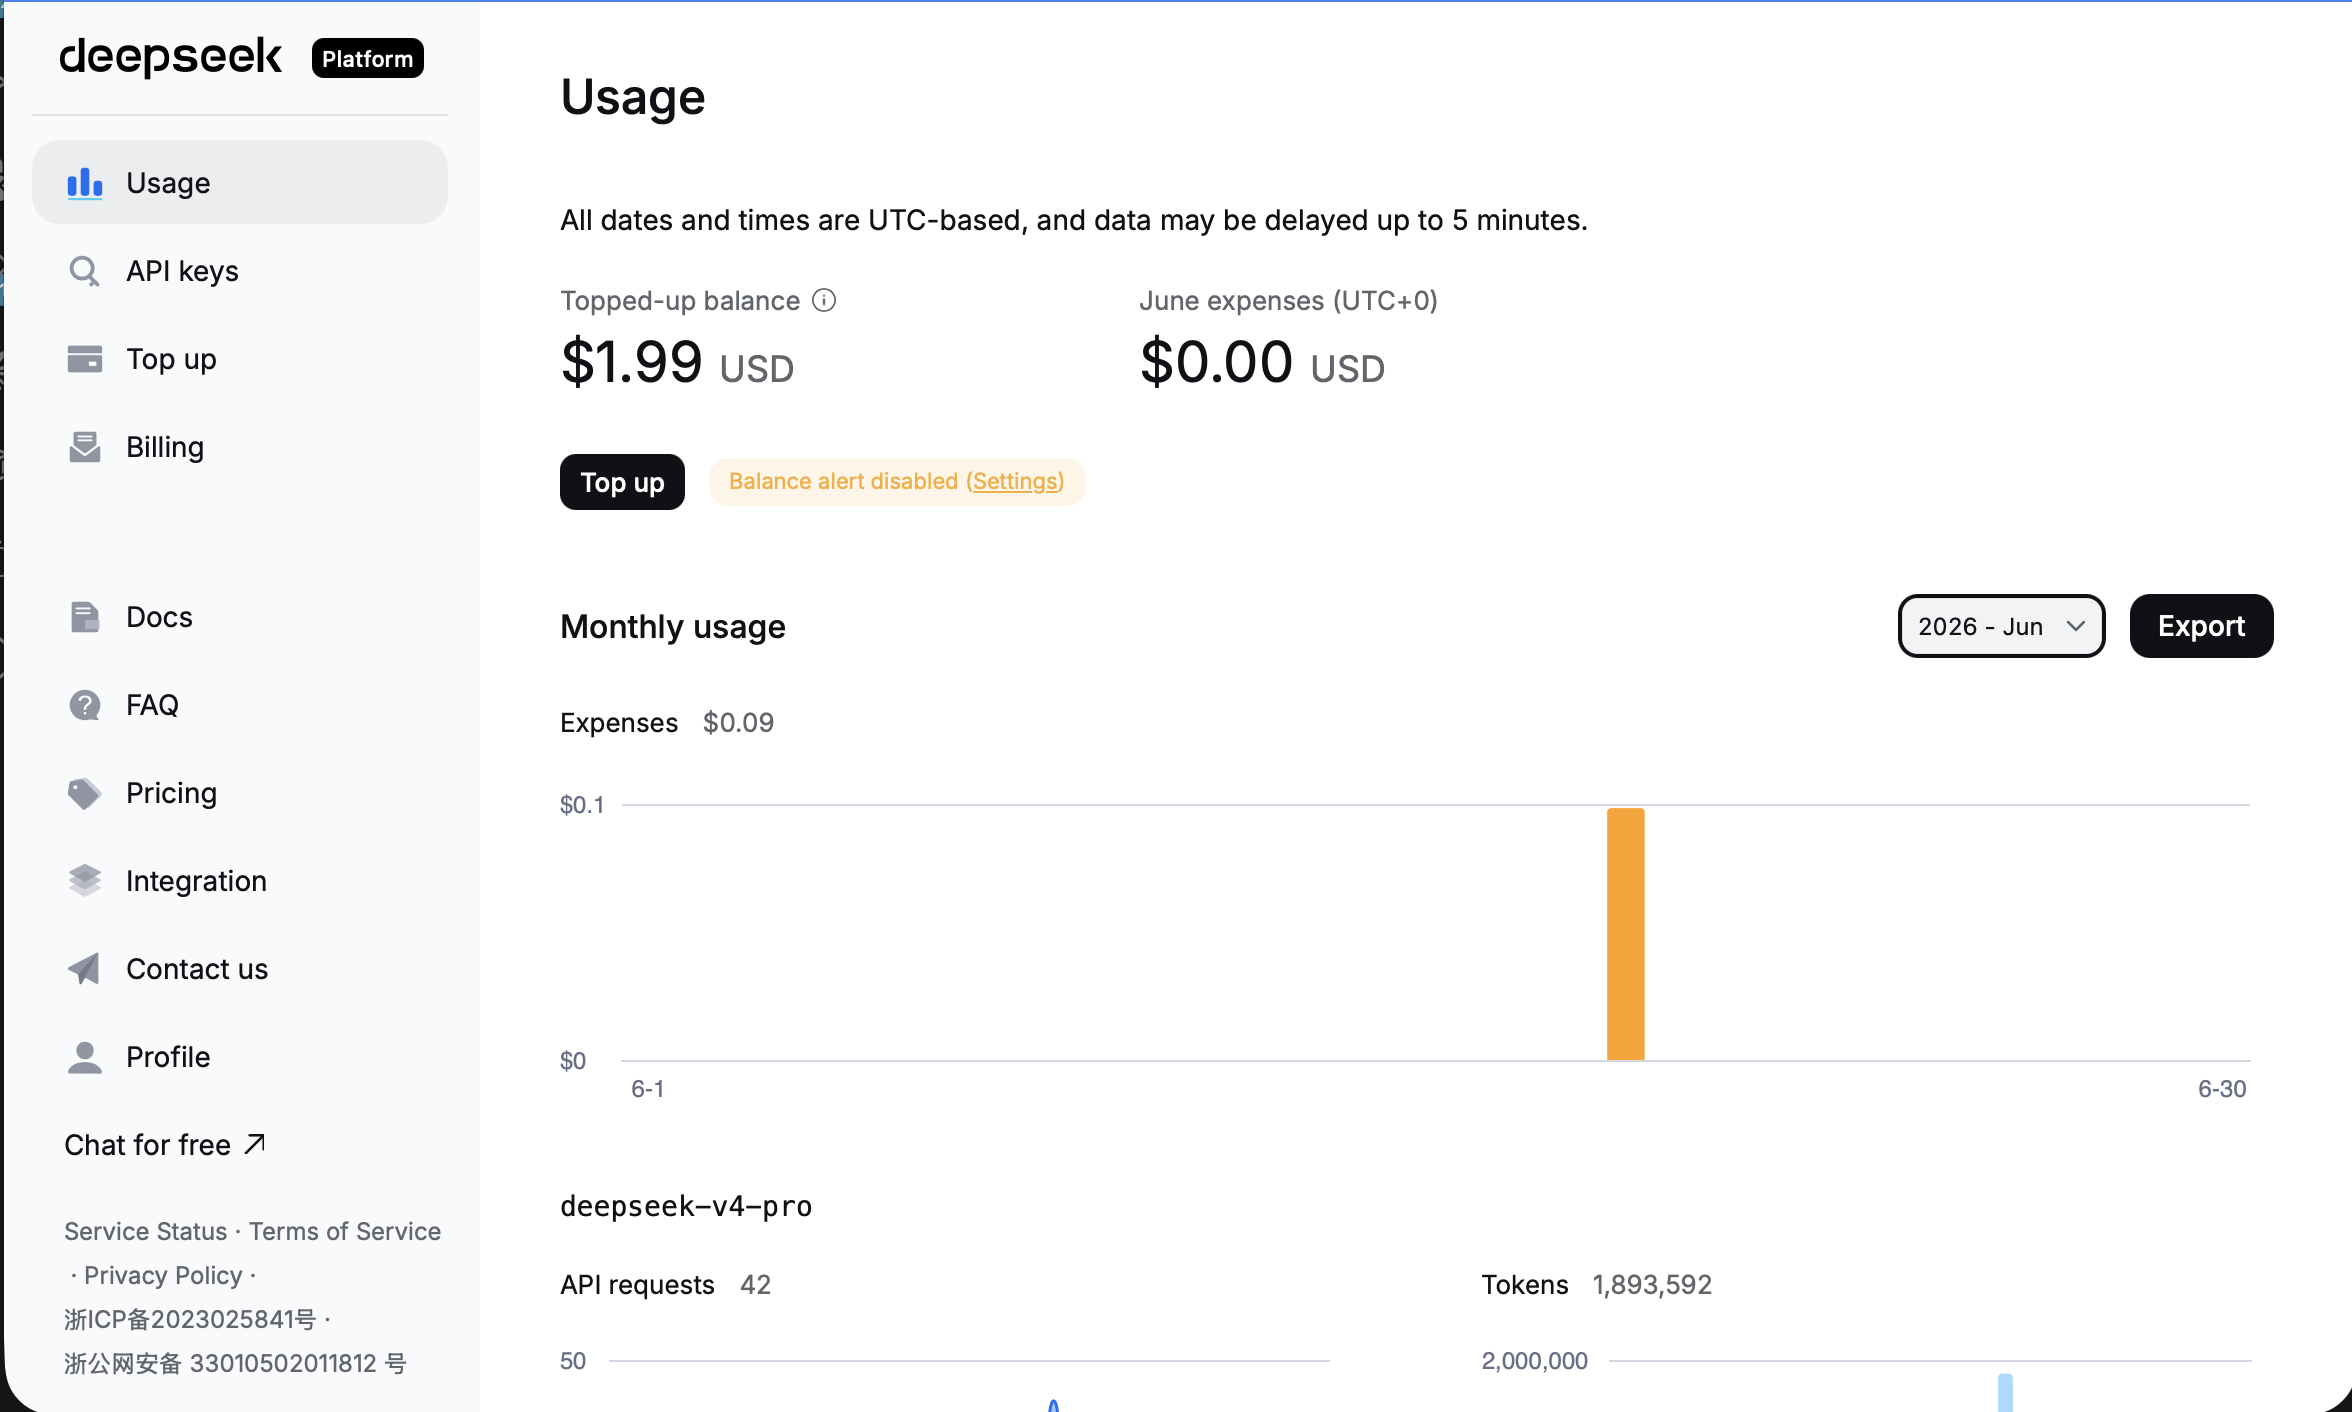Open the 2026 - Jun month dropdown
The height and width of the screenshot is (1412, 2352).
click(x=2001, y=626)
